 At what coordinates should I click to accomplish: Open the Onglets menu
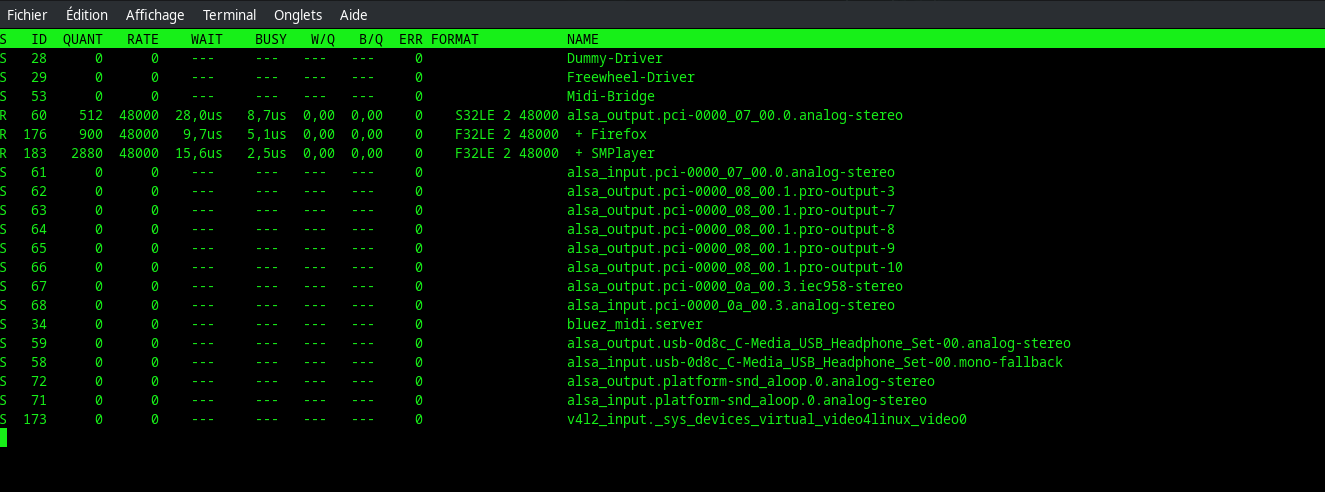[298, 15]
